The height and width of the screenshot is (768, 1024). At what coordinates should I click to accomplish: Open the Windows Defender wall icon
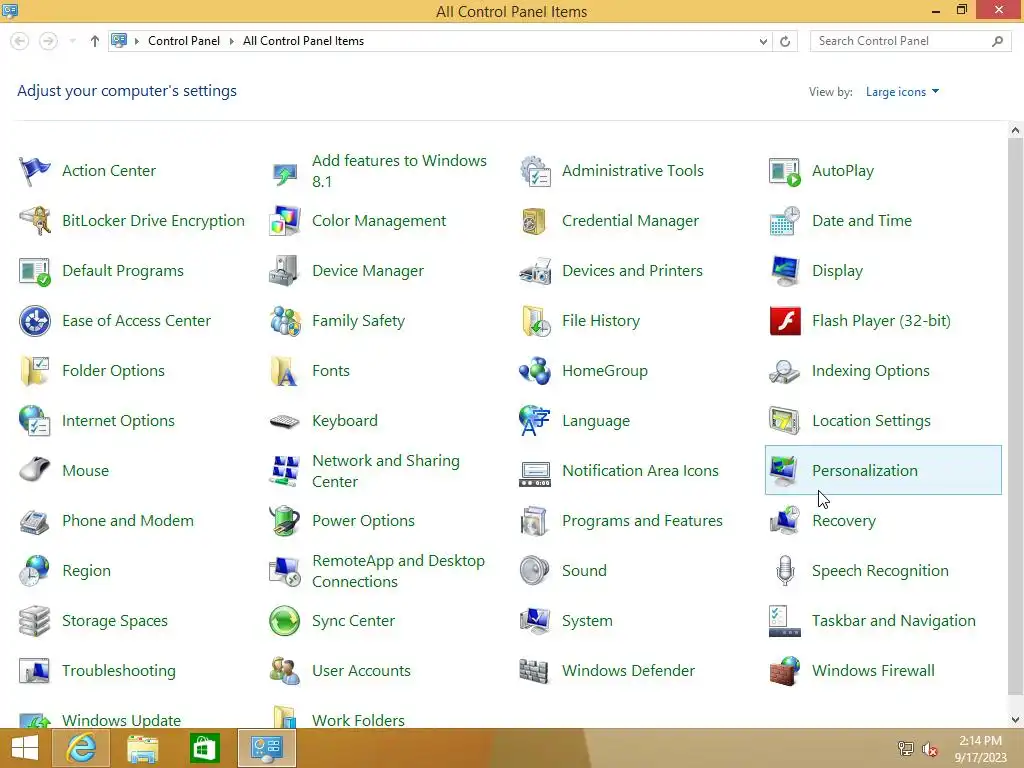tap(535, 671)
